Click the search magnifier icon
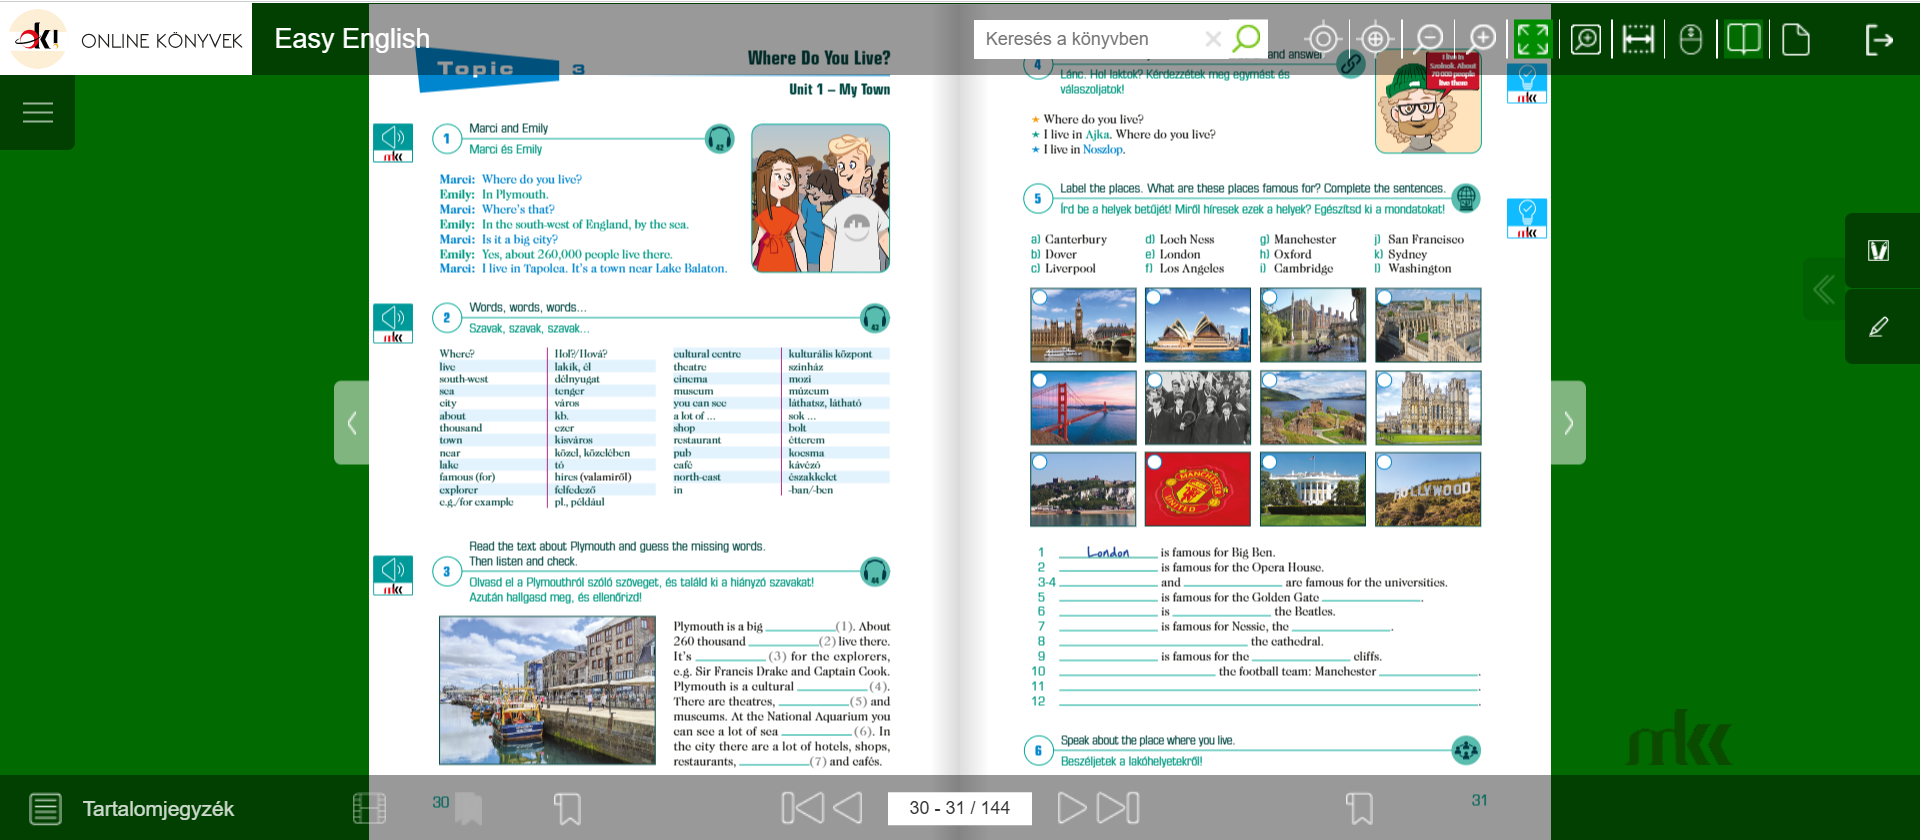Screen dimensions: 1920x840 pyautogui.click(x=1246, y=39)
